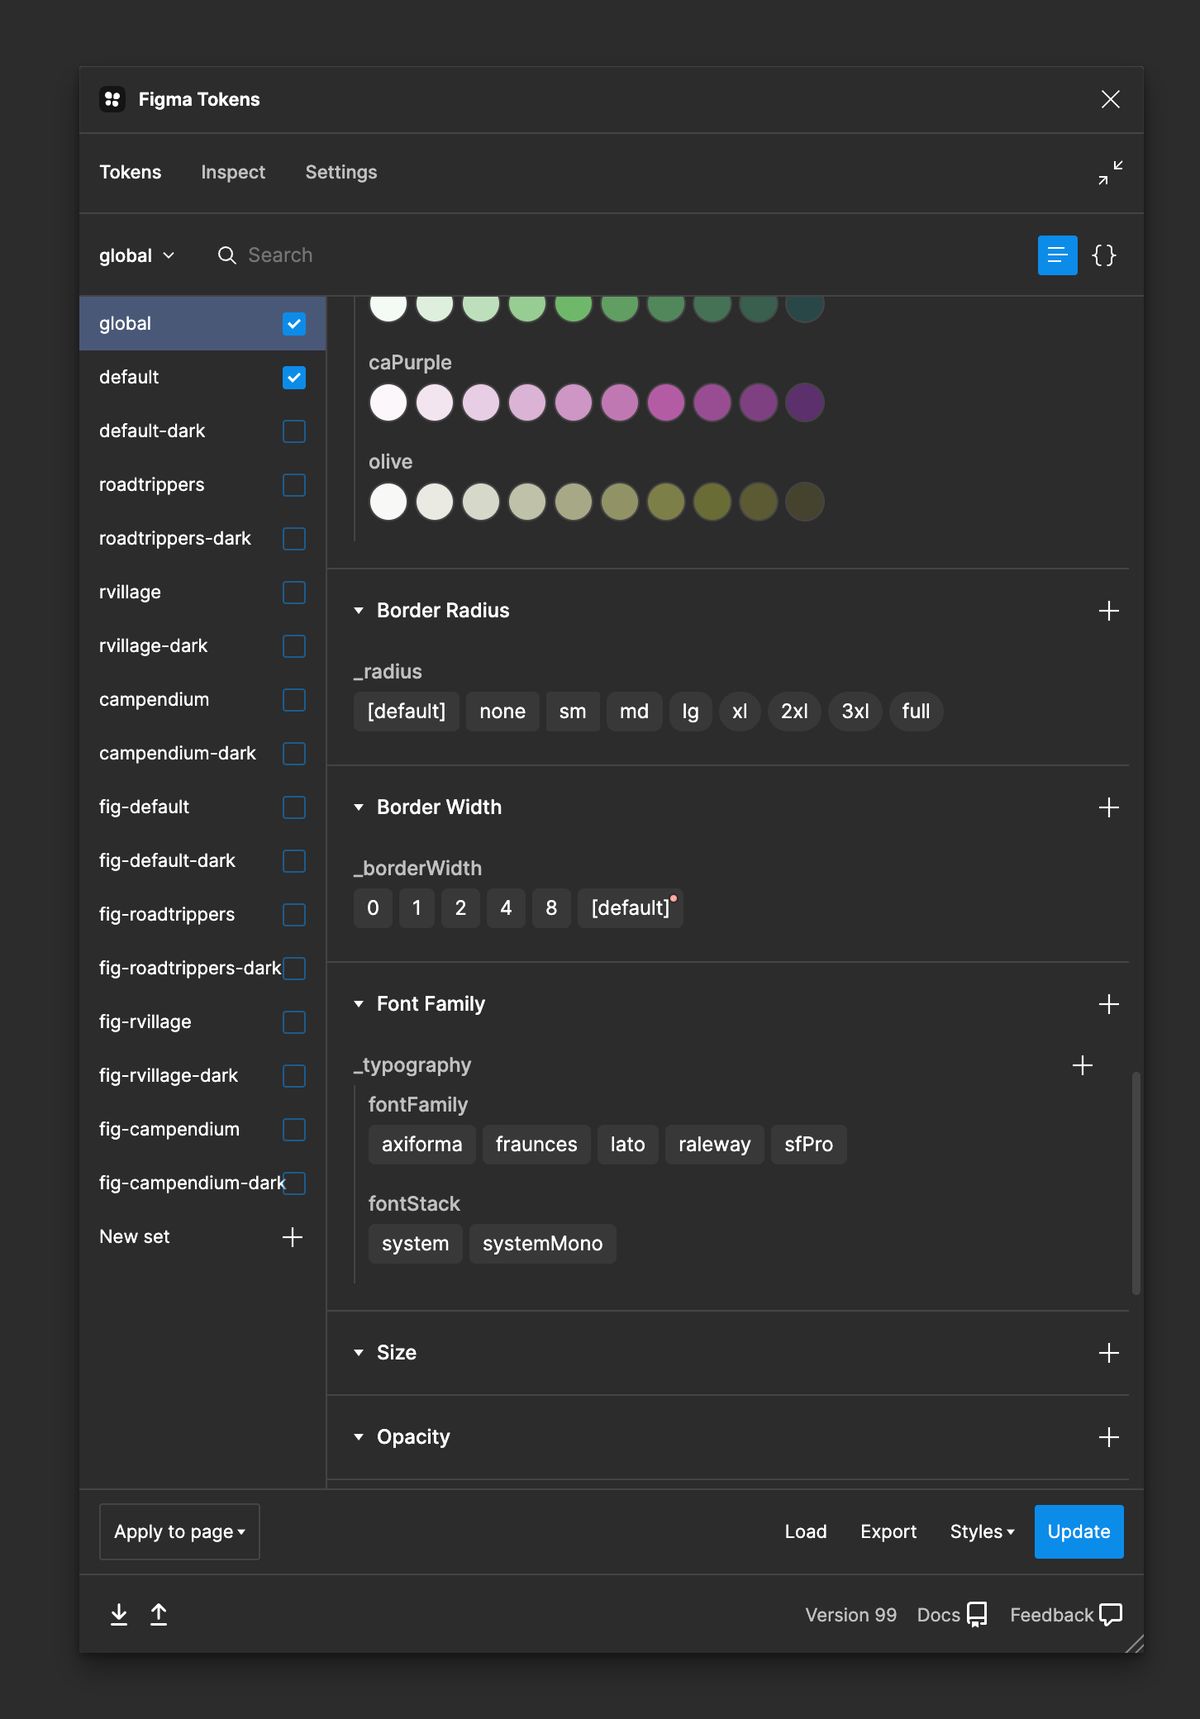The width and height of the screenshot is (1200, 1719).
Task: Select the systemMono font stack token
Action: pos(543,1244)
